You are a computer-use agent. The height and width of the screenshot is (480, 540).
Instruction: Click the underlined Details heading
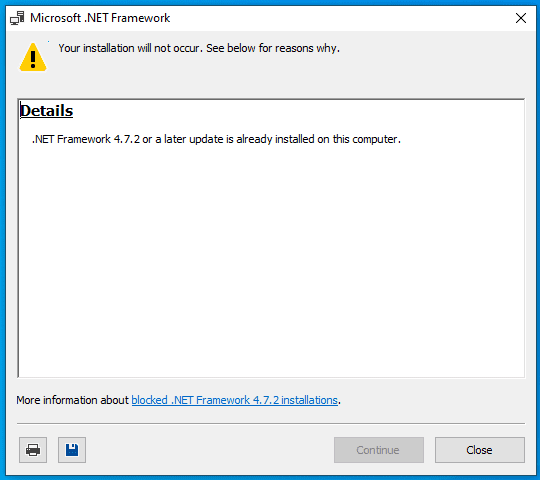click(x=46, y=111)
